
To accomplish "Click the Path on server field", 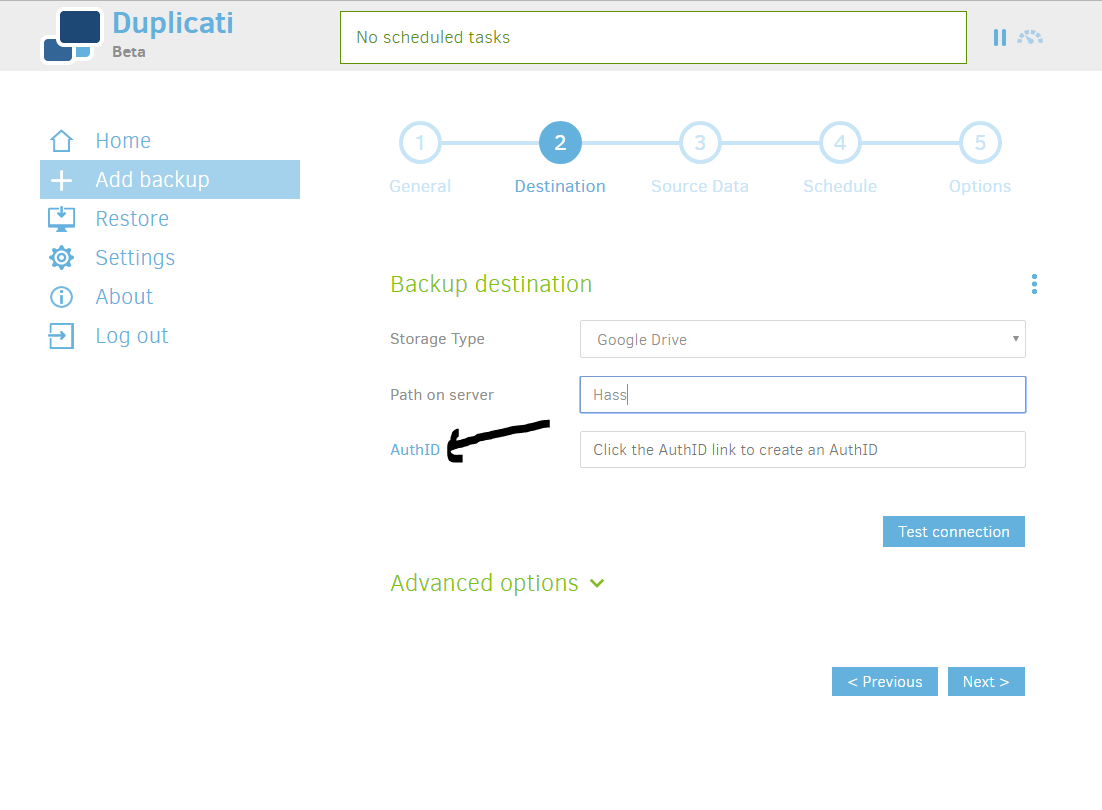I will (803, 395).
